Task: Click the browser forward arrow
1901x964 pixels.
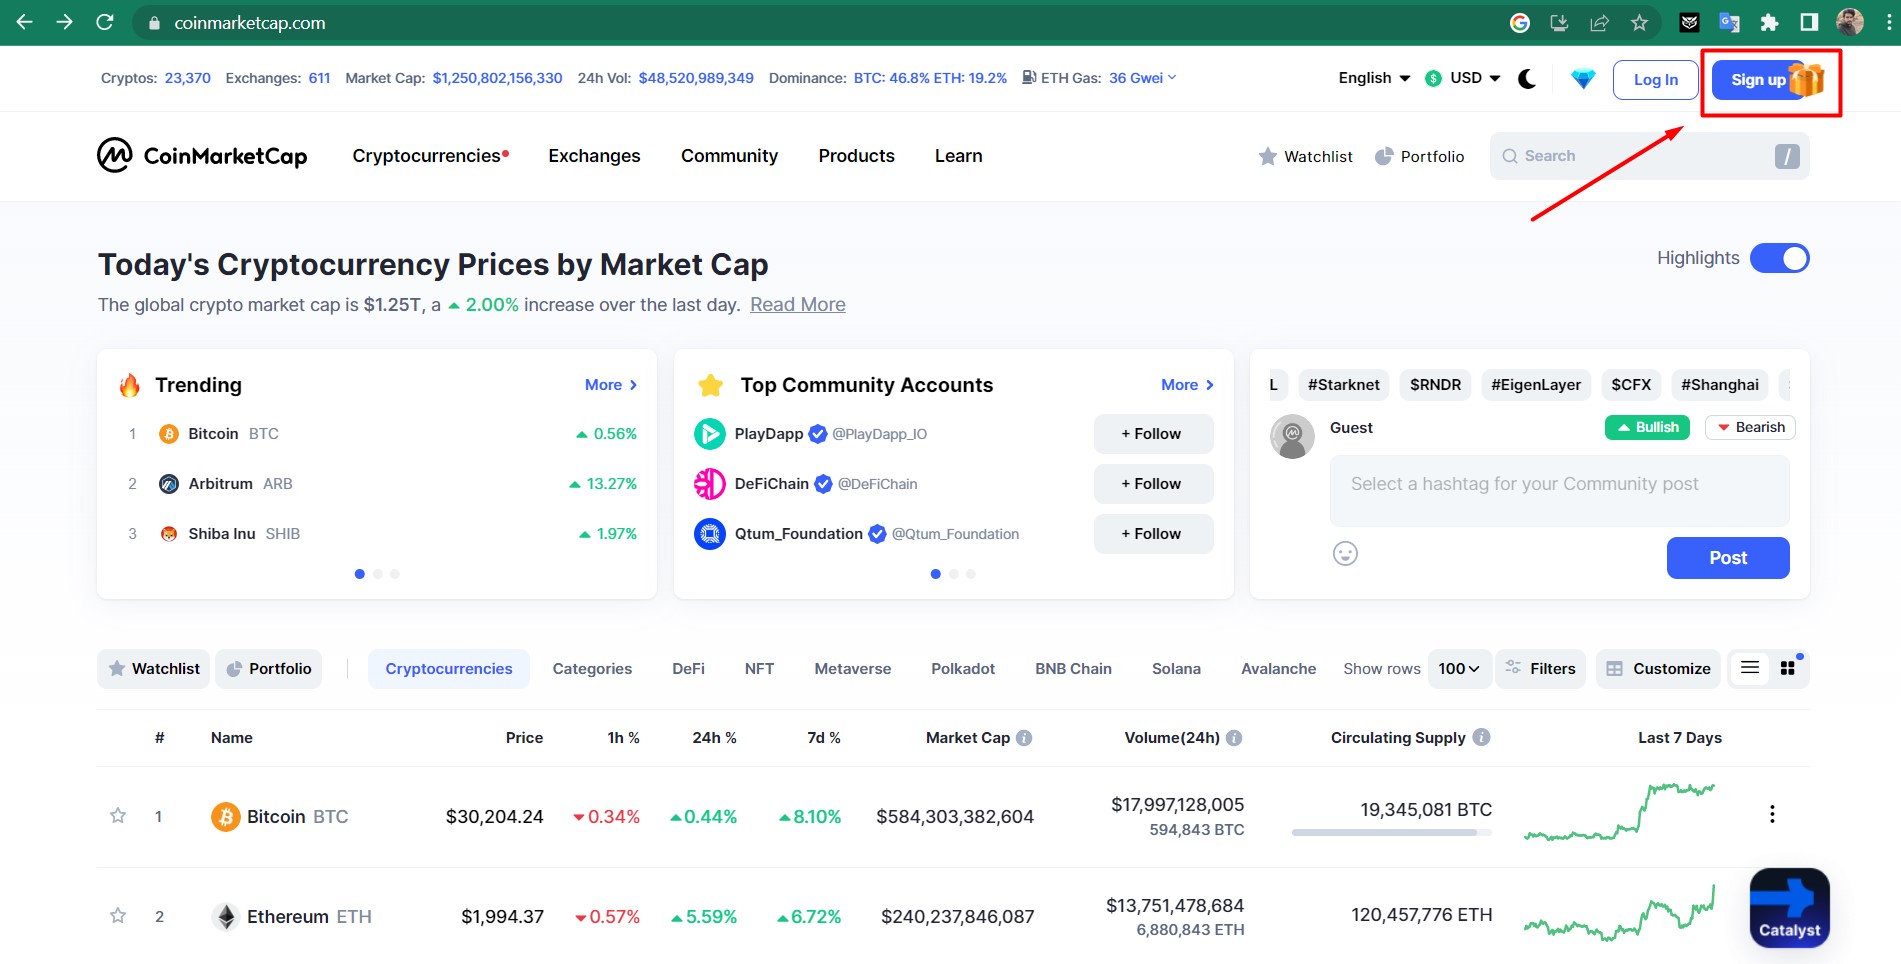Action: click(x=65, y=22)
